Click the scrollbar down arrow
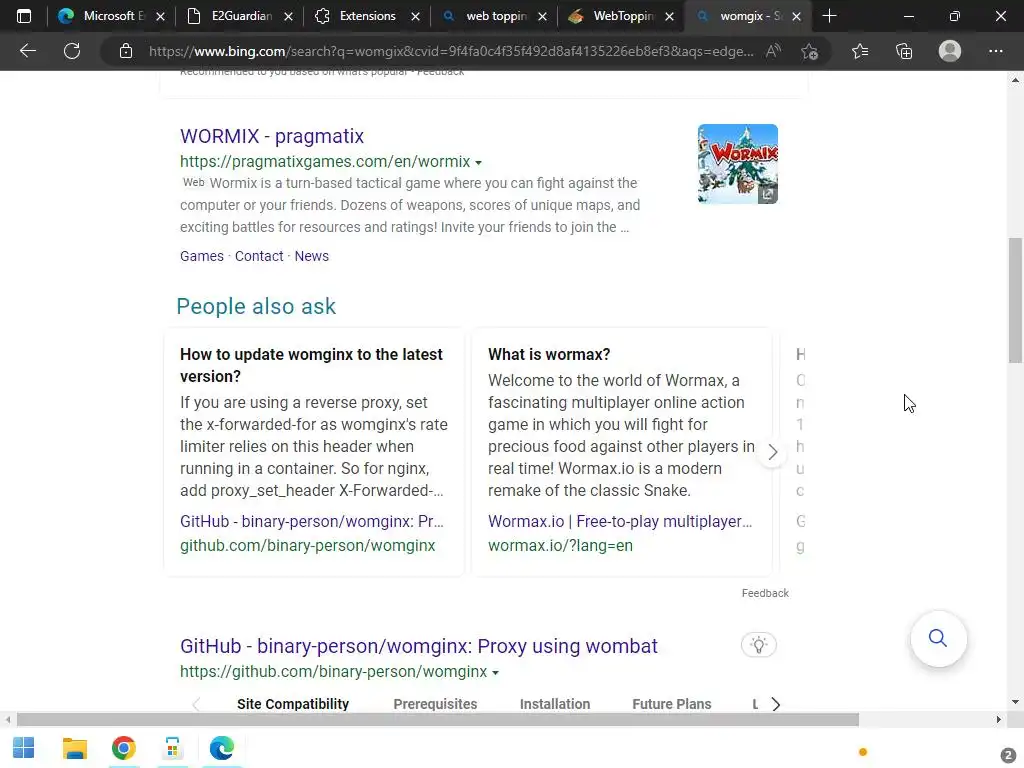The width and height of the screenshot is (1024, 768). tap(1015, 702)
